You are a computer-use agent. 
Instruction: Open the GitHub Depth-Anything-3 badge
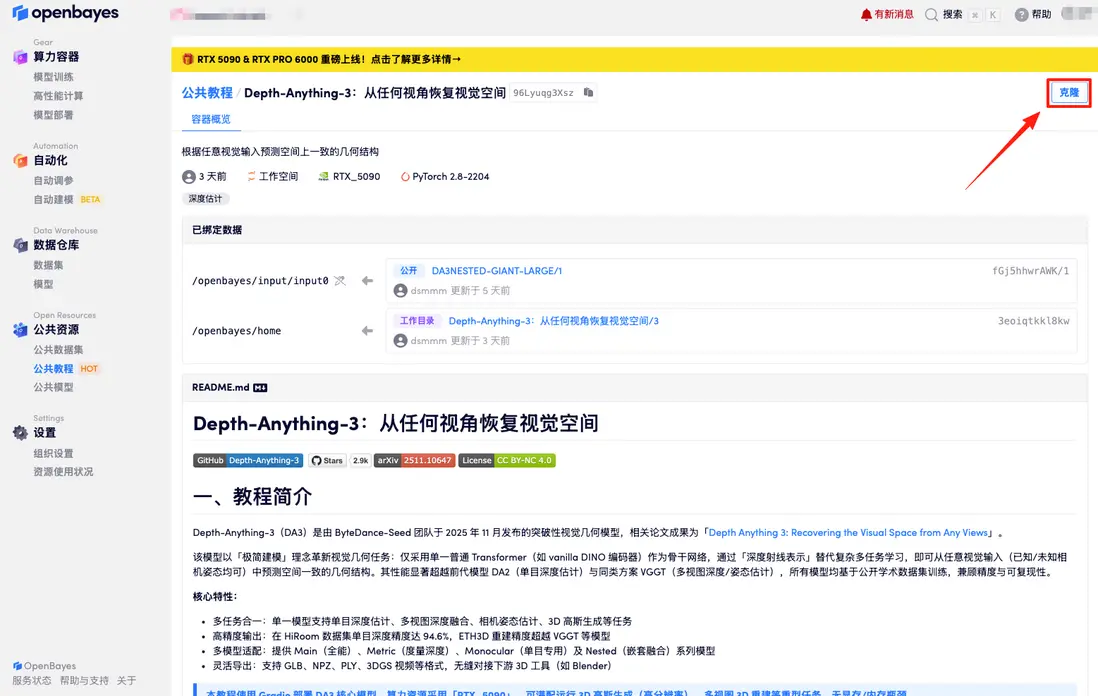point(248,461)
